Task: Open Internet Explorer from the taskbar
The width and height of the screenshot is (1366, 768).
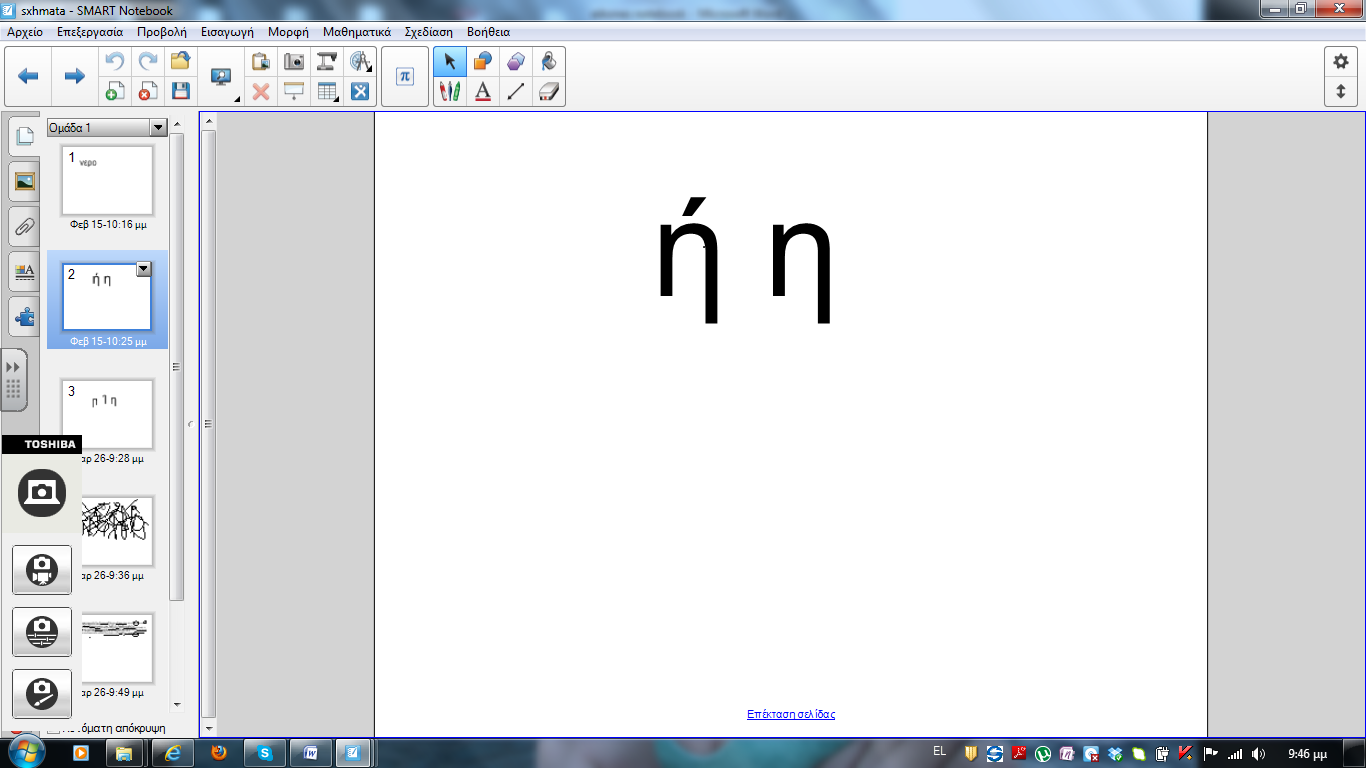Action: pos(171,753)
